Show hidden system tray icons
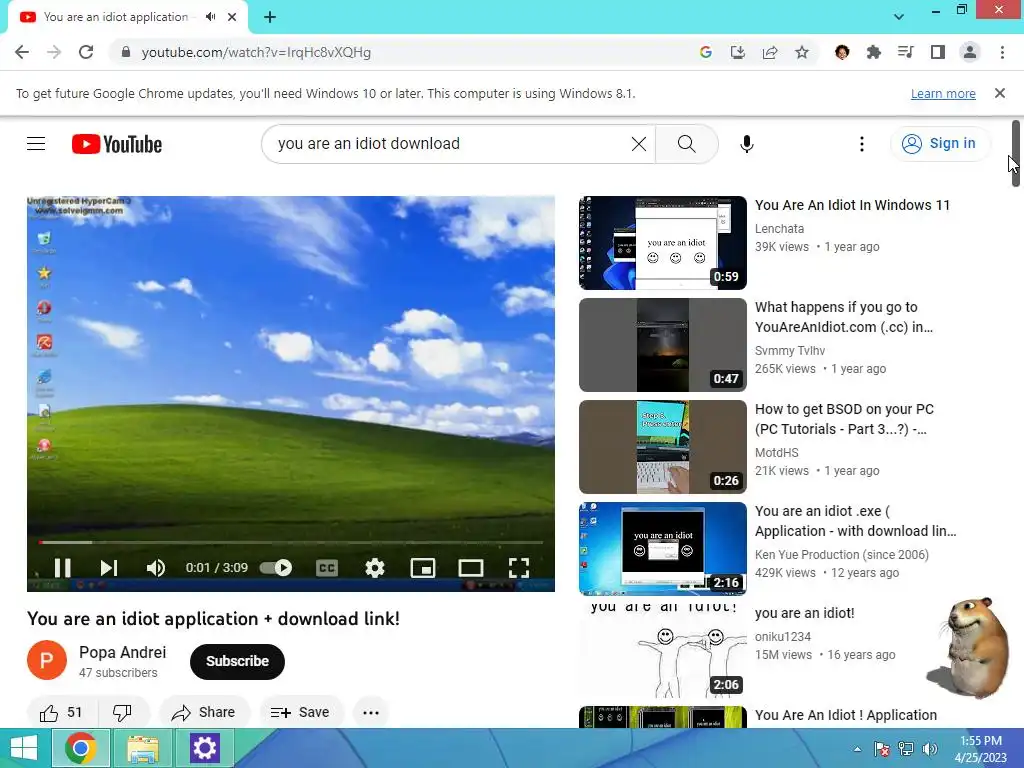This screenshot has width=1024, height=768. tap(857, 749)
